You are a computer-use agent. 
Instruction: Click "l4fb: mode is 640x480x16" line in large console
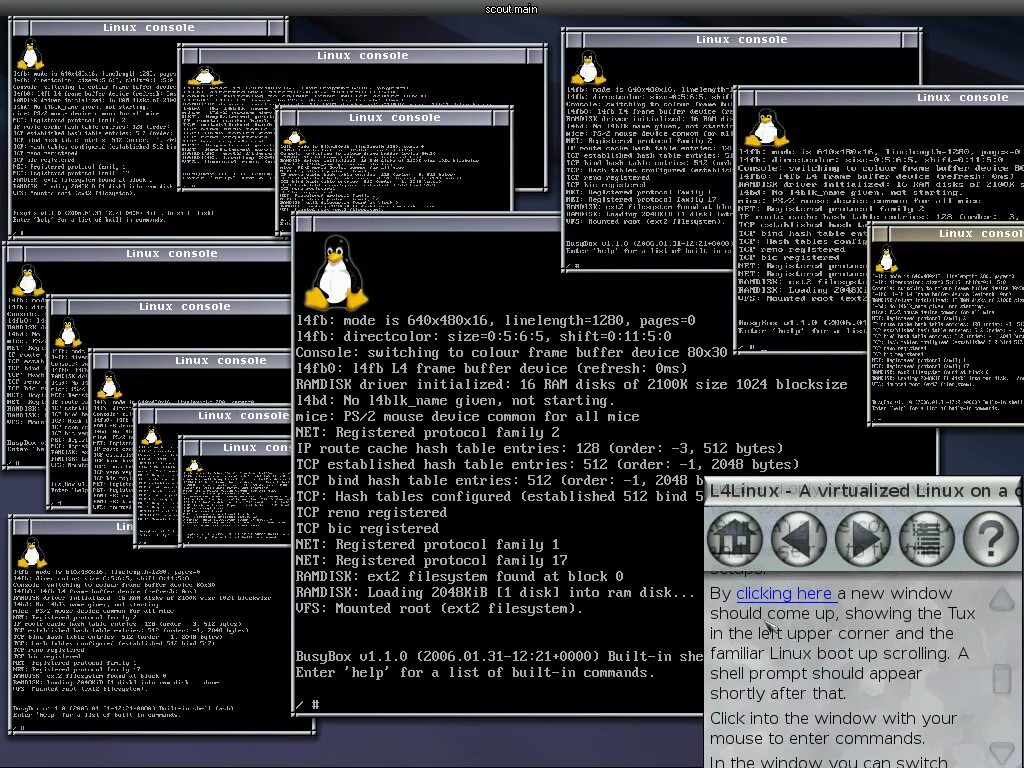(496, 321)
